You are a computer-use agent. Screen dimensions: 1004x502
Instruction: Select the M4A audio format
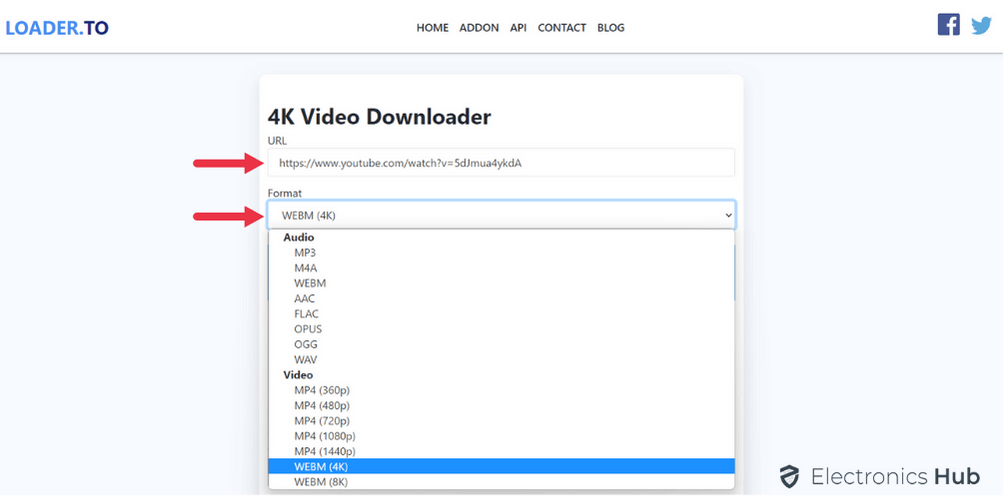501,268
